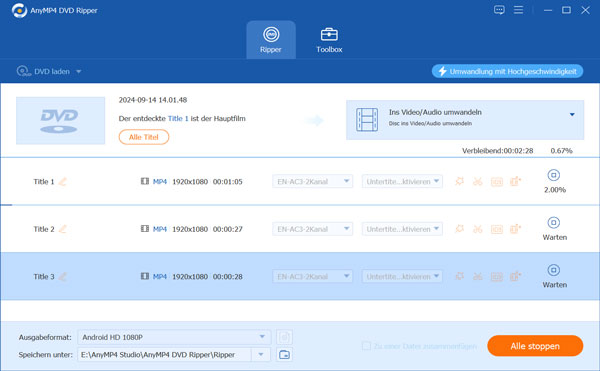Click the DVD laden button
Image resolution: width=600 pixels, height=371 pixels.
pyautogui.click(x=43, y=72)
